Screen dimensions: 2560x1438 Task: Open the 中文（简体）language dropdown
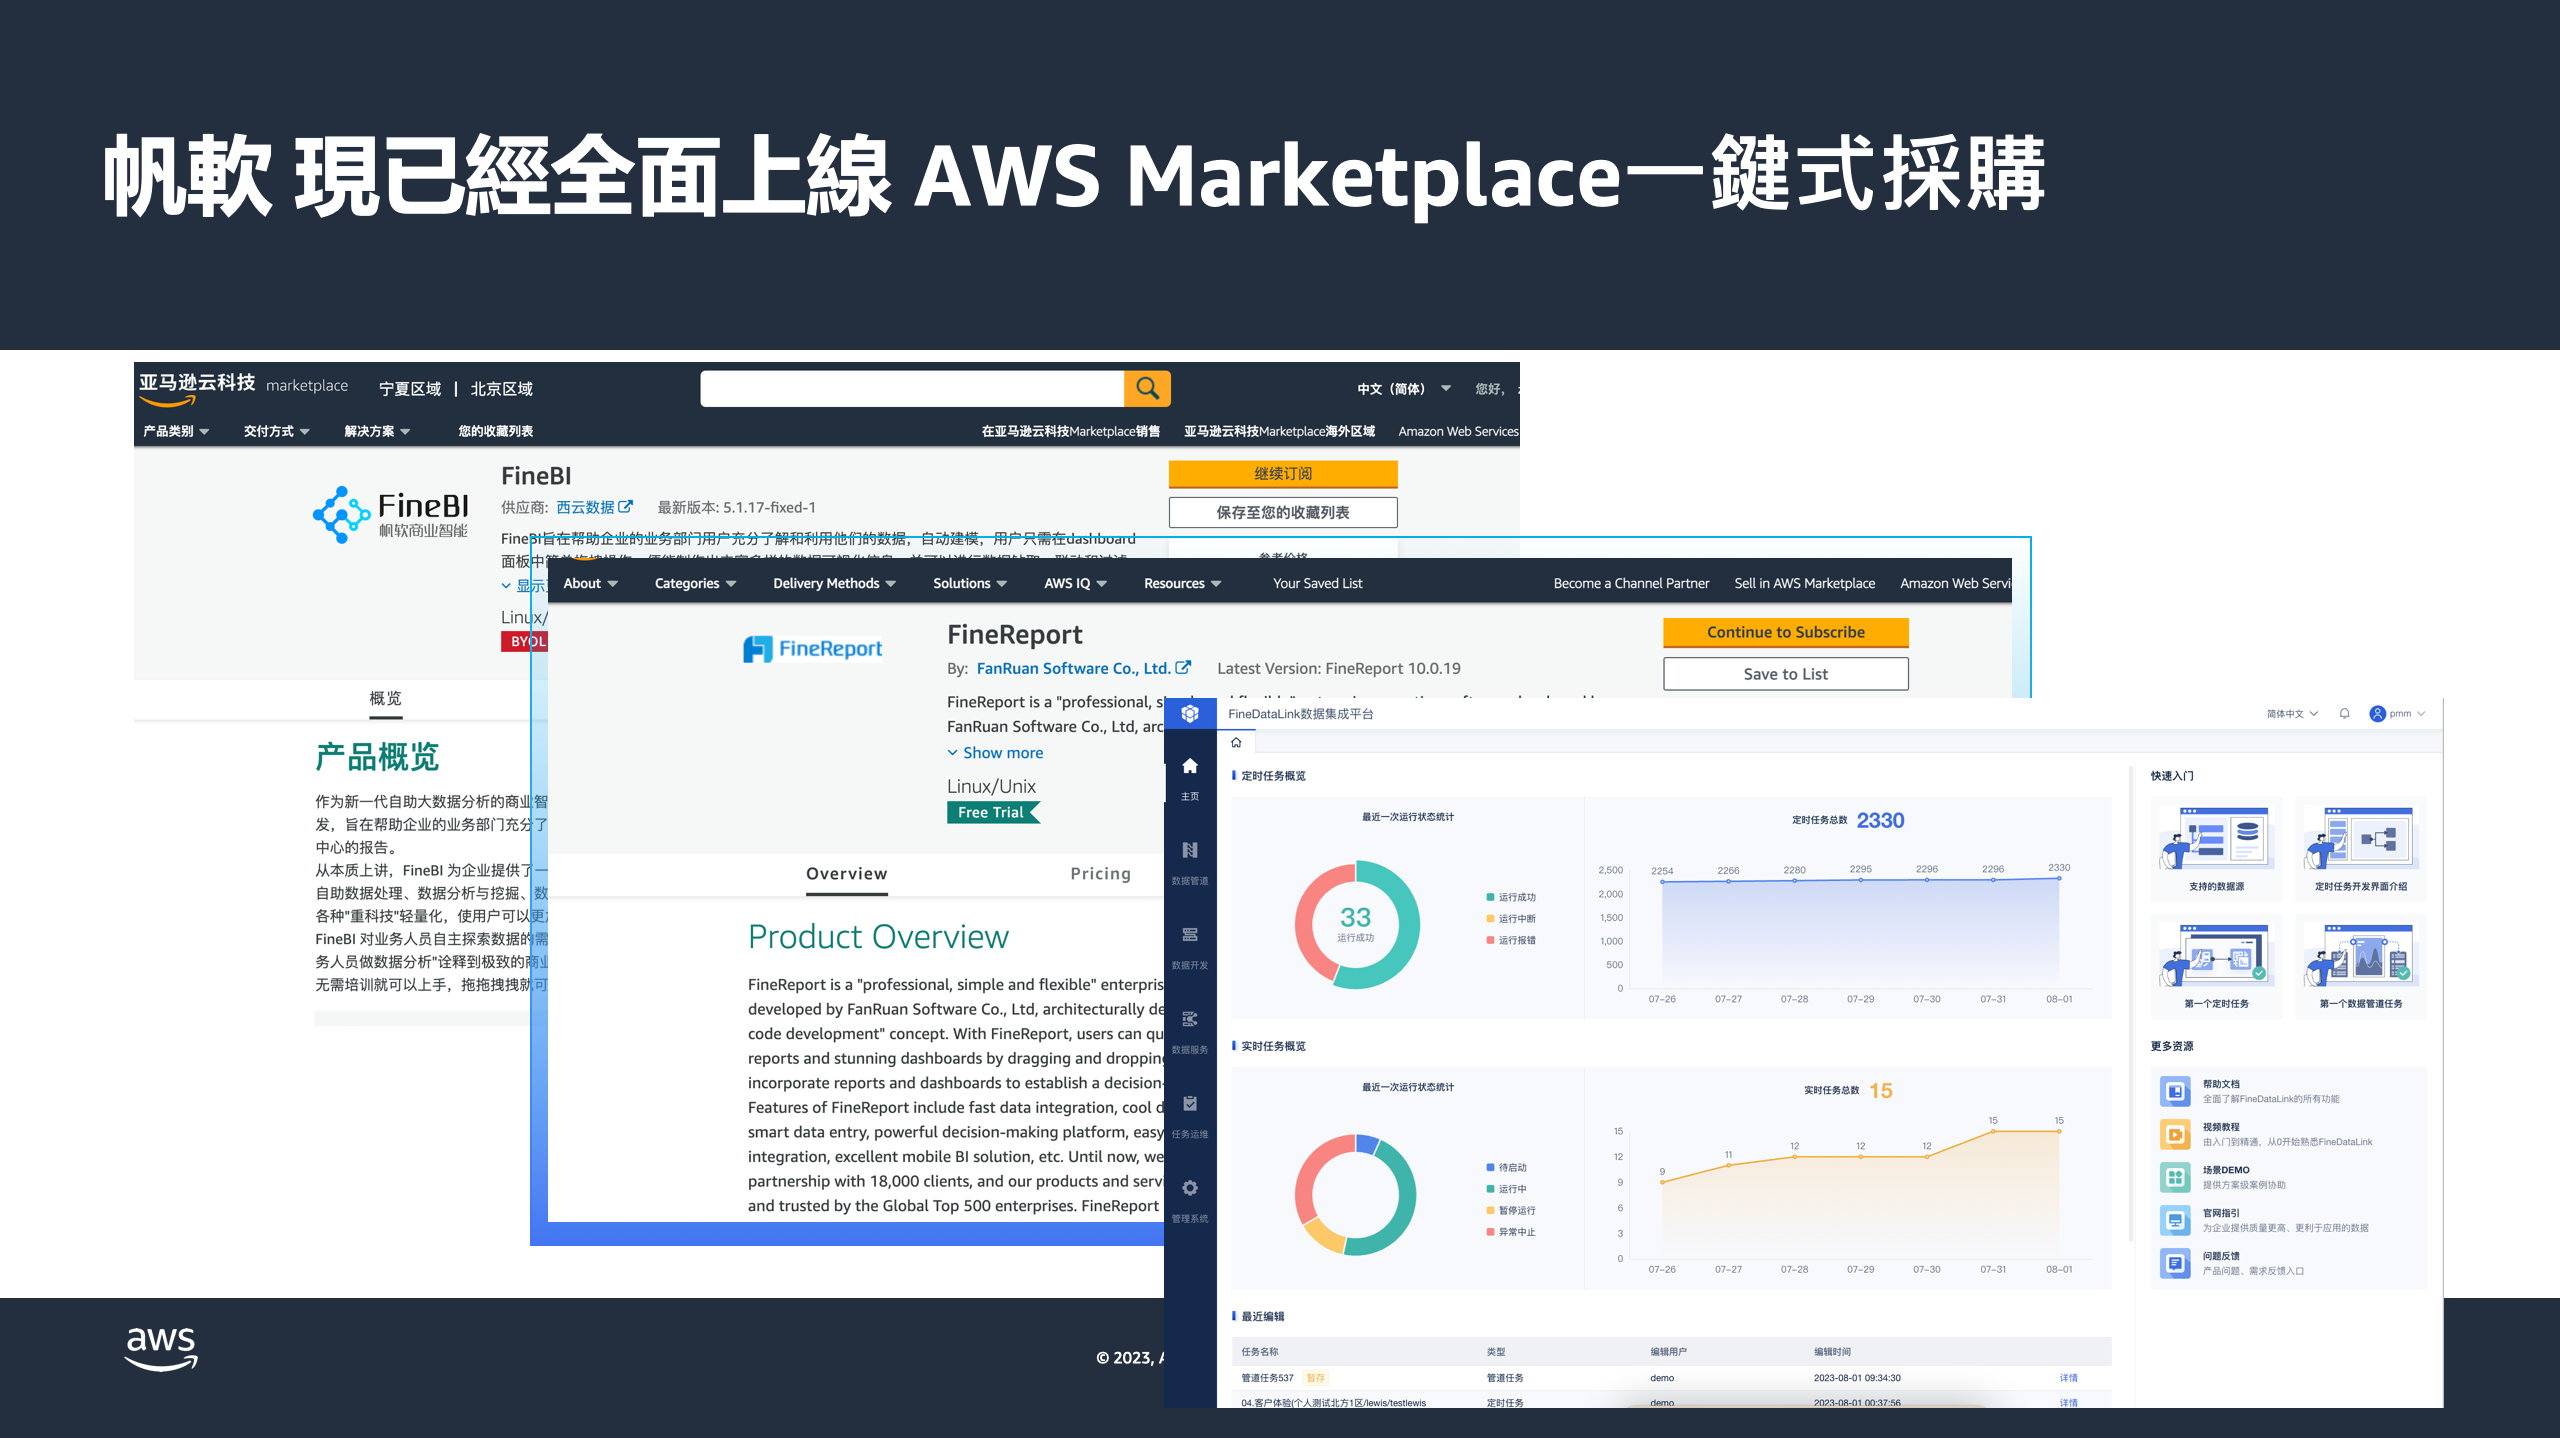(x=1404, y=388)
